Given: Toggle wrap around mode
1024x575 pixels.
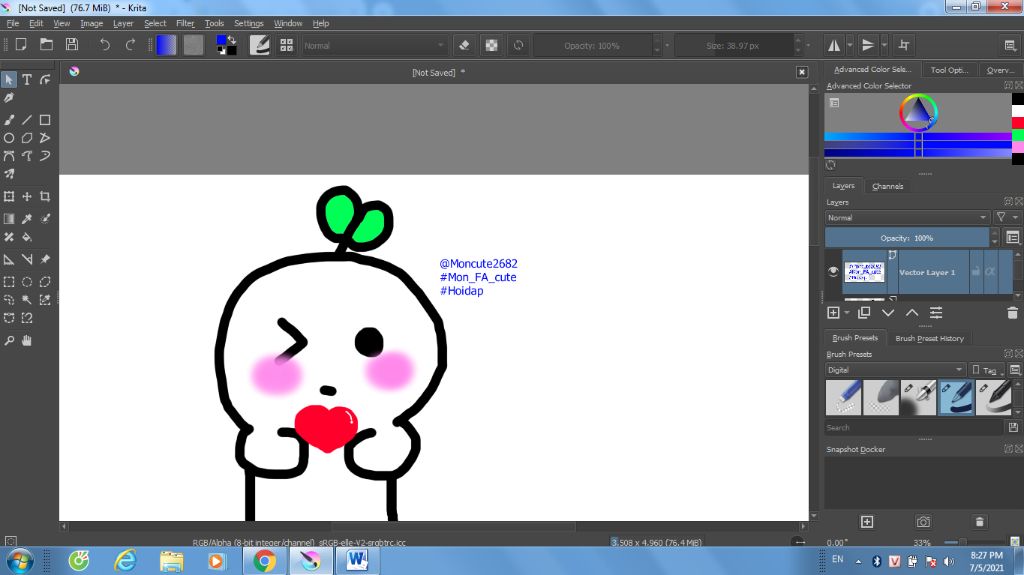Looking at the screenshot, I should pyautogui.click(x=904, y=45).
